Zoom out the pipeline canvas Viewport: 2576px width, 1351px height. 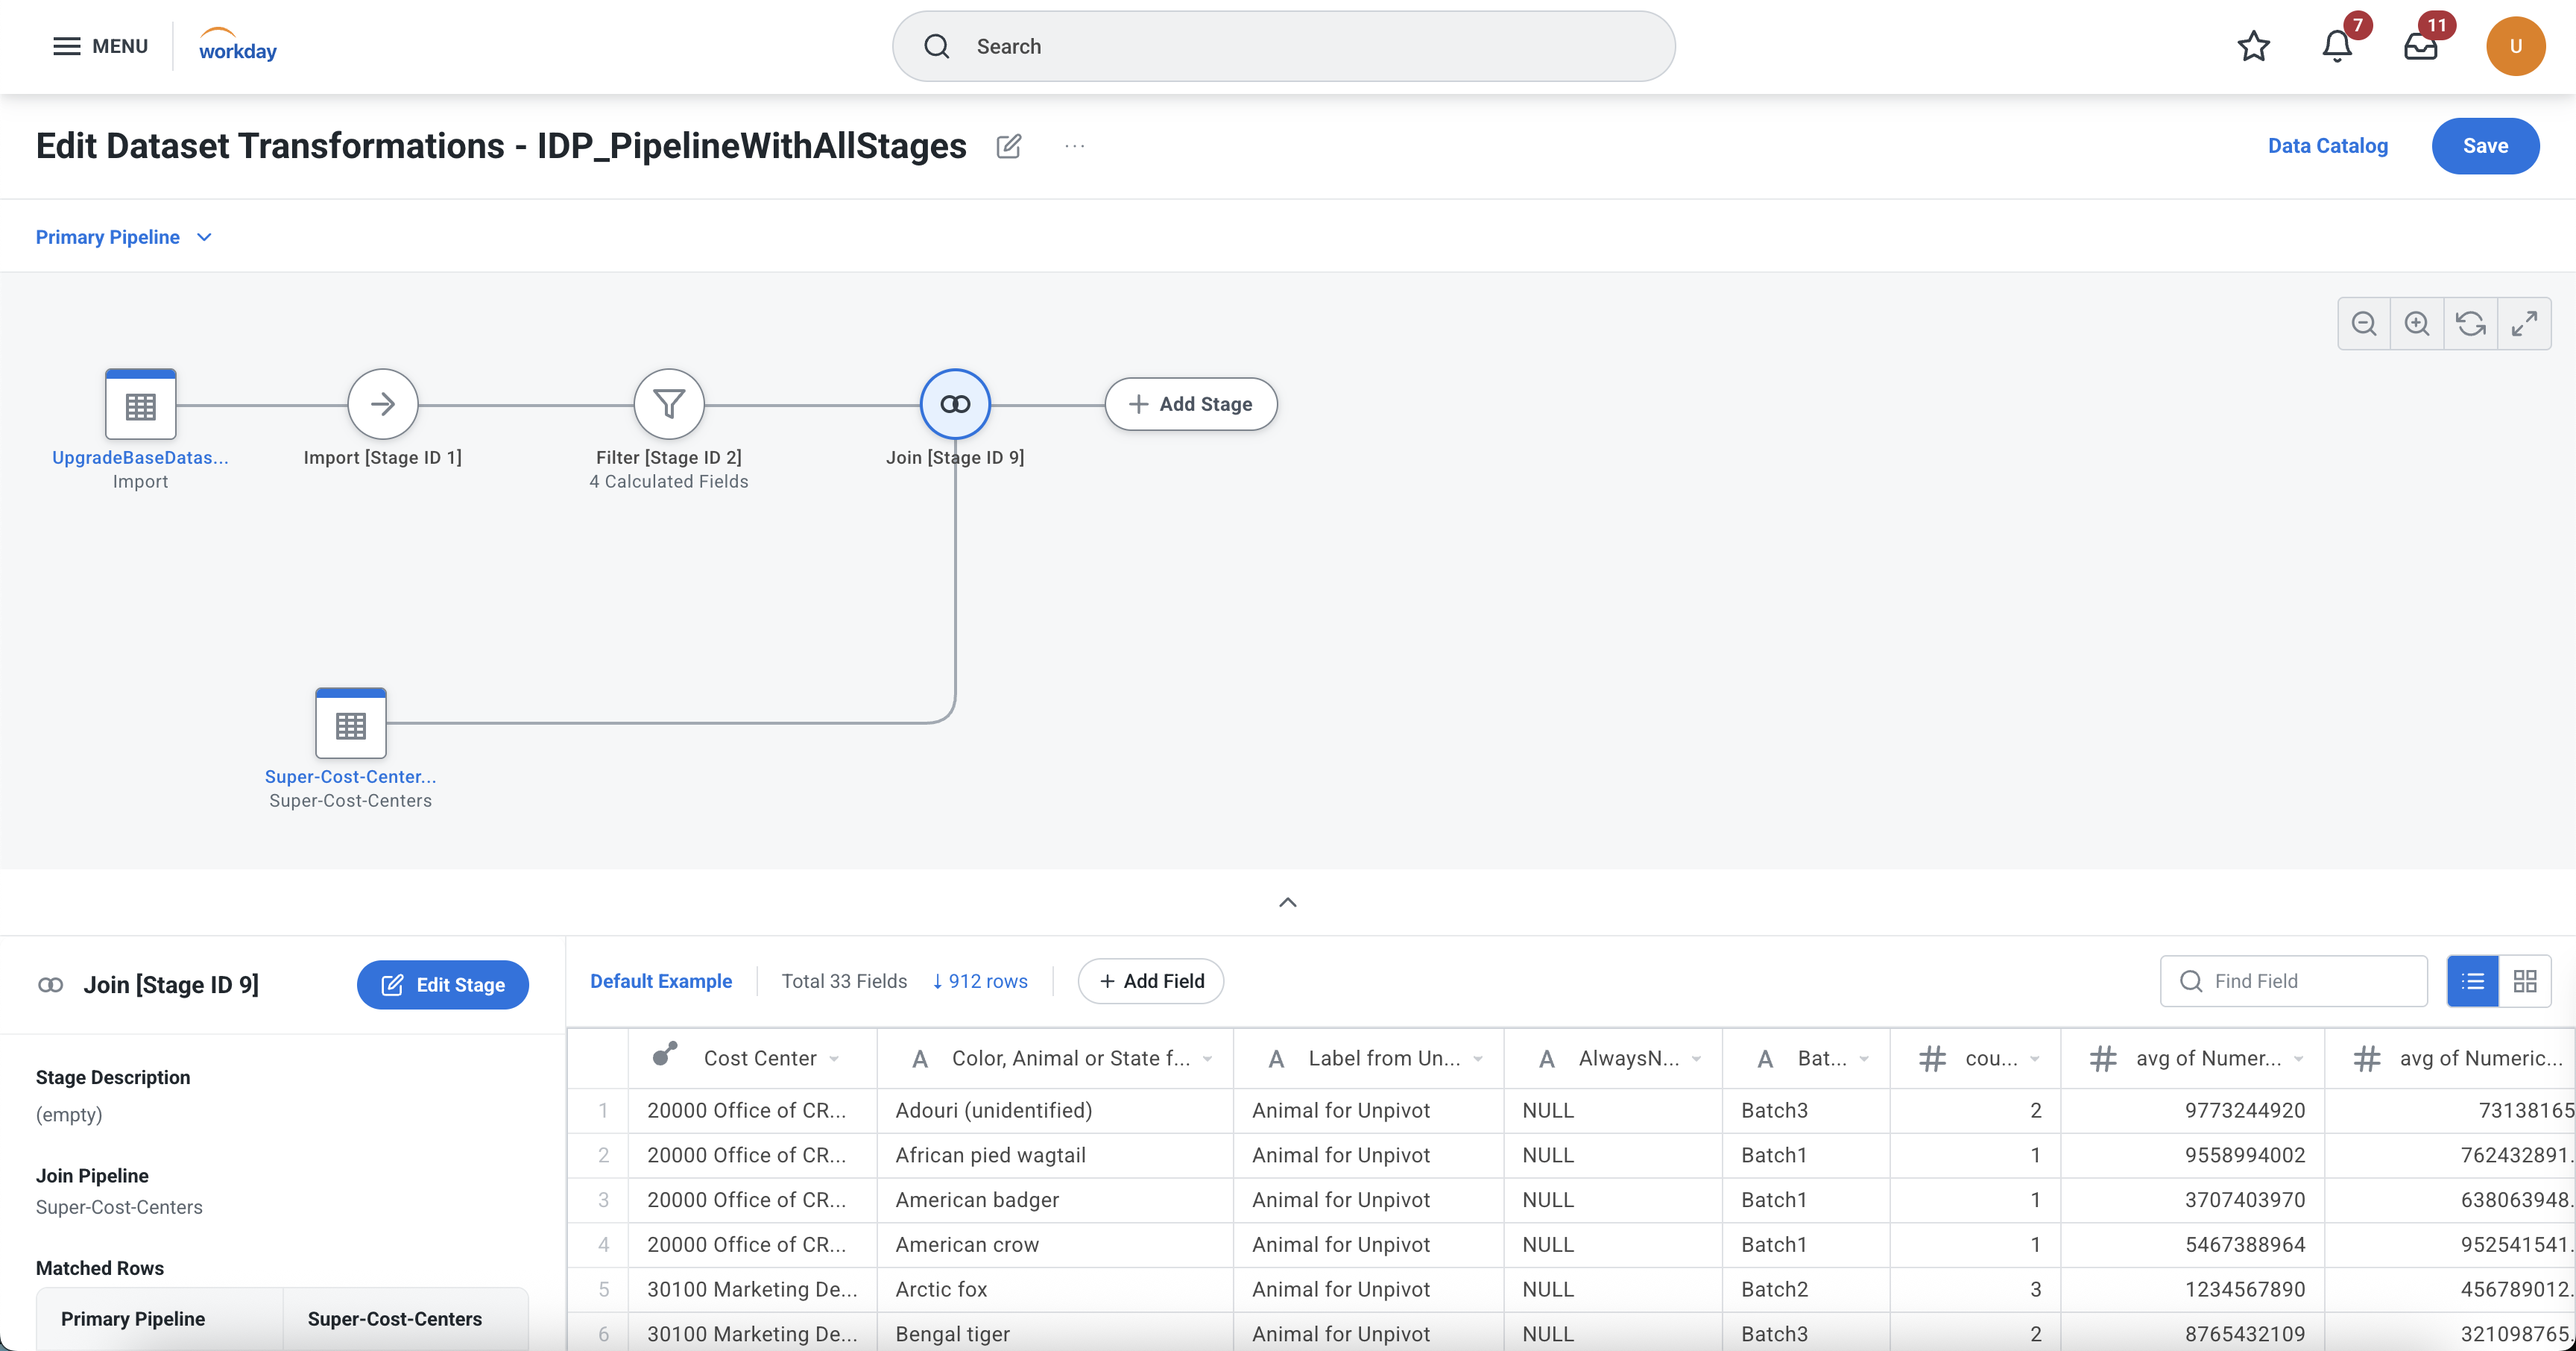(2364, 324)
